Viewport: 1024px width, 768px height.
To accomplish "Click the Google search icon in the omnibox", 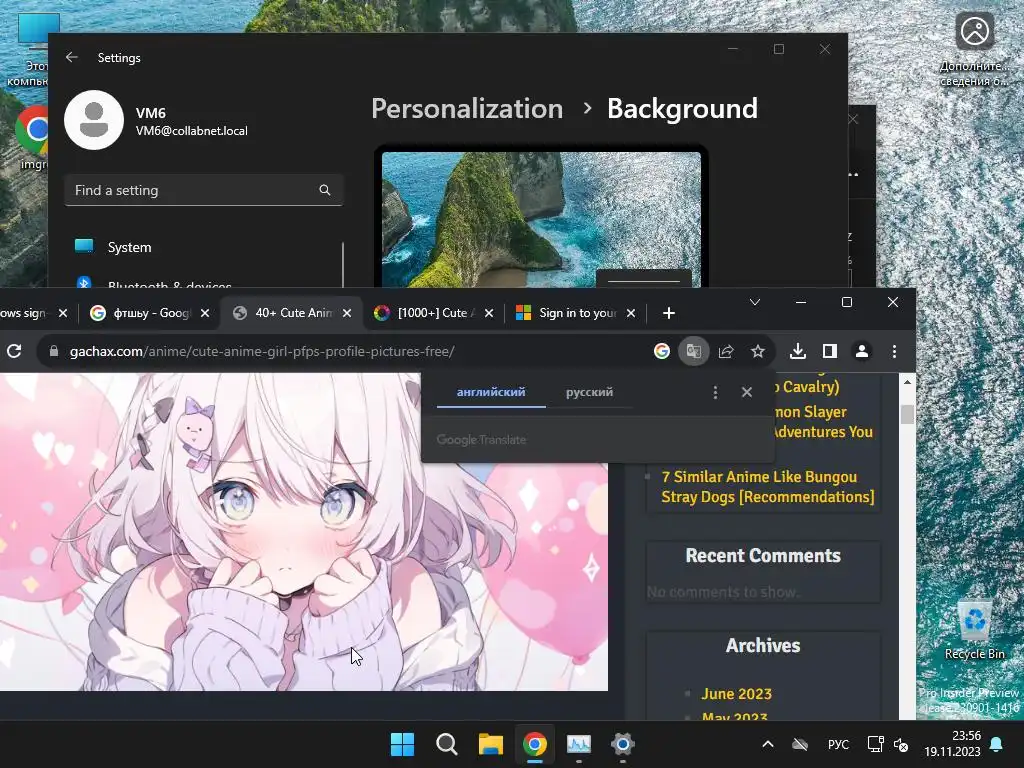I will pyautogui.click(x=662, y=351).
